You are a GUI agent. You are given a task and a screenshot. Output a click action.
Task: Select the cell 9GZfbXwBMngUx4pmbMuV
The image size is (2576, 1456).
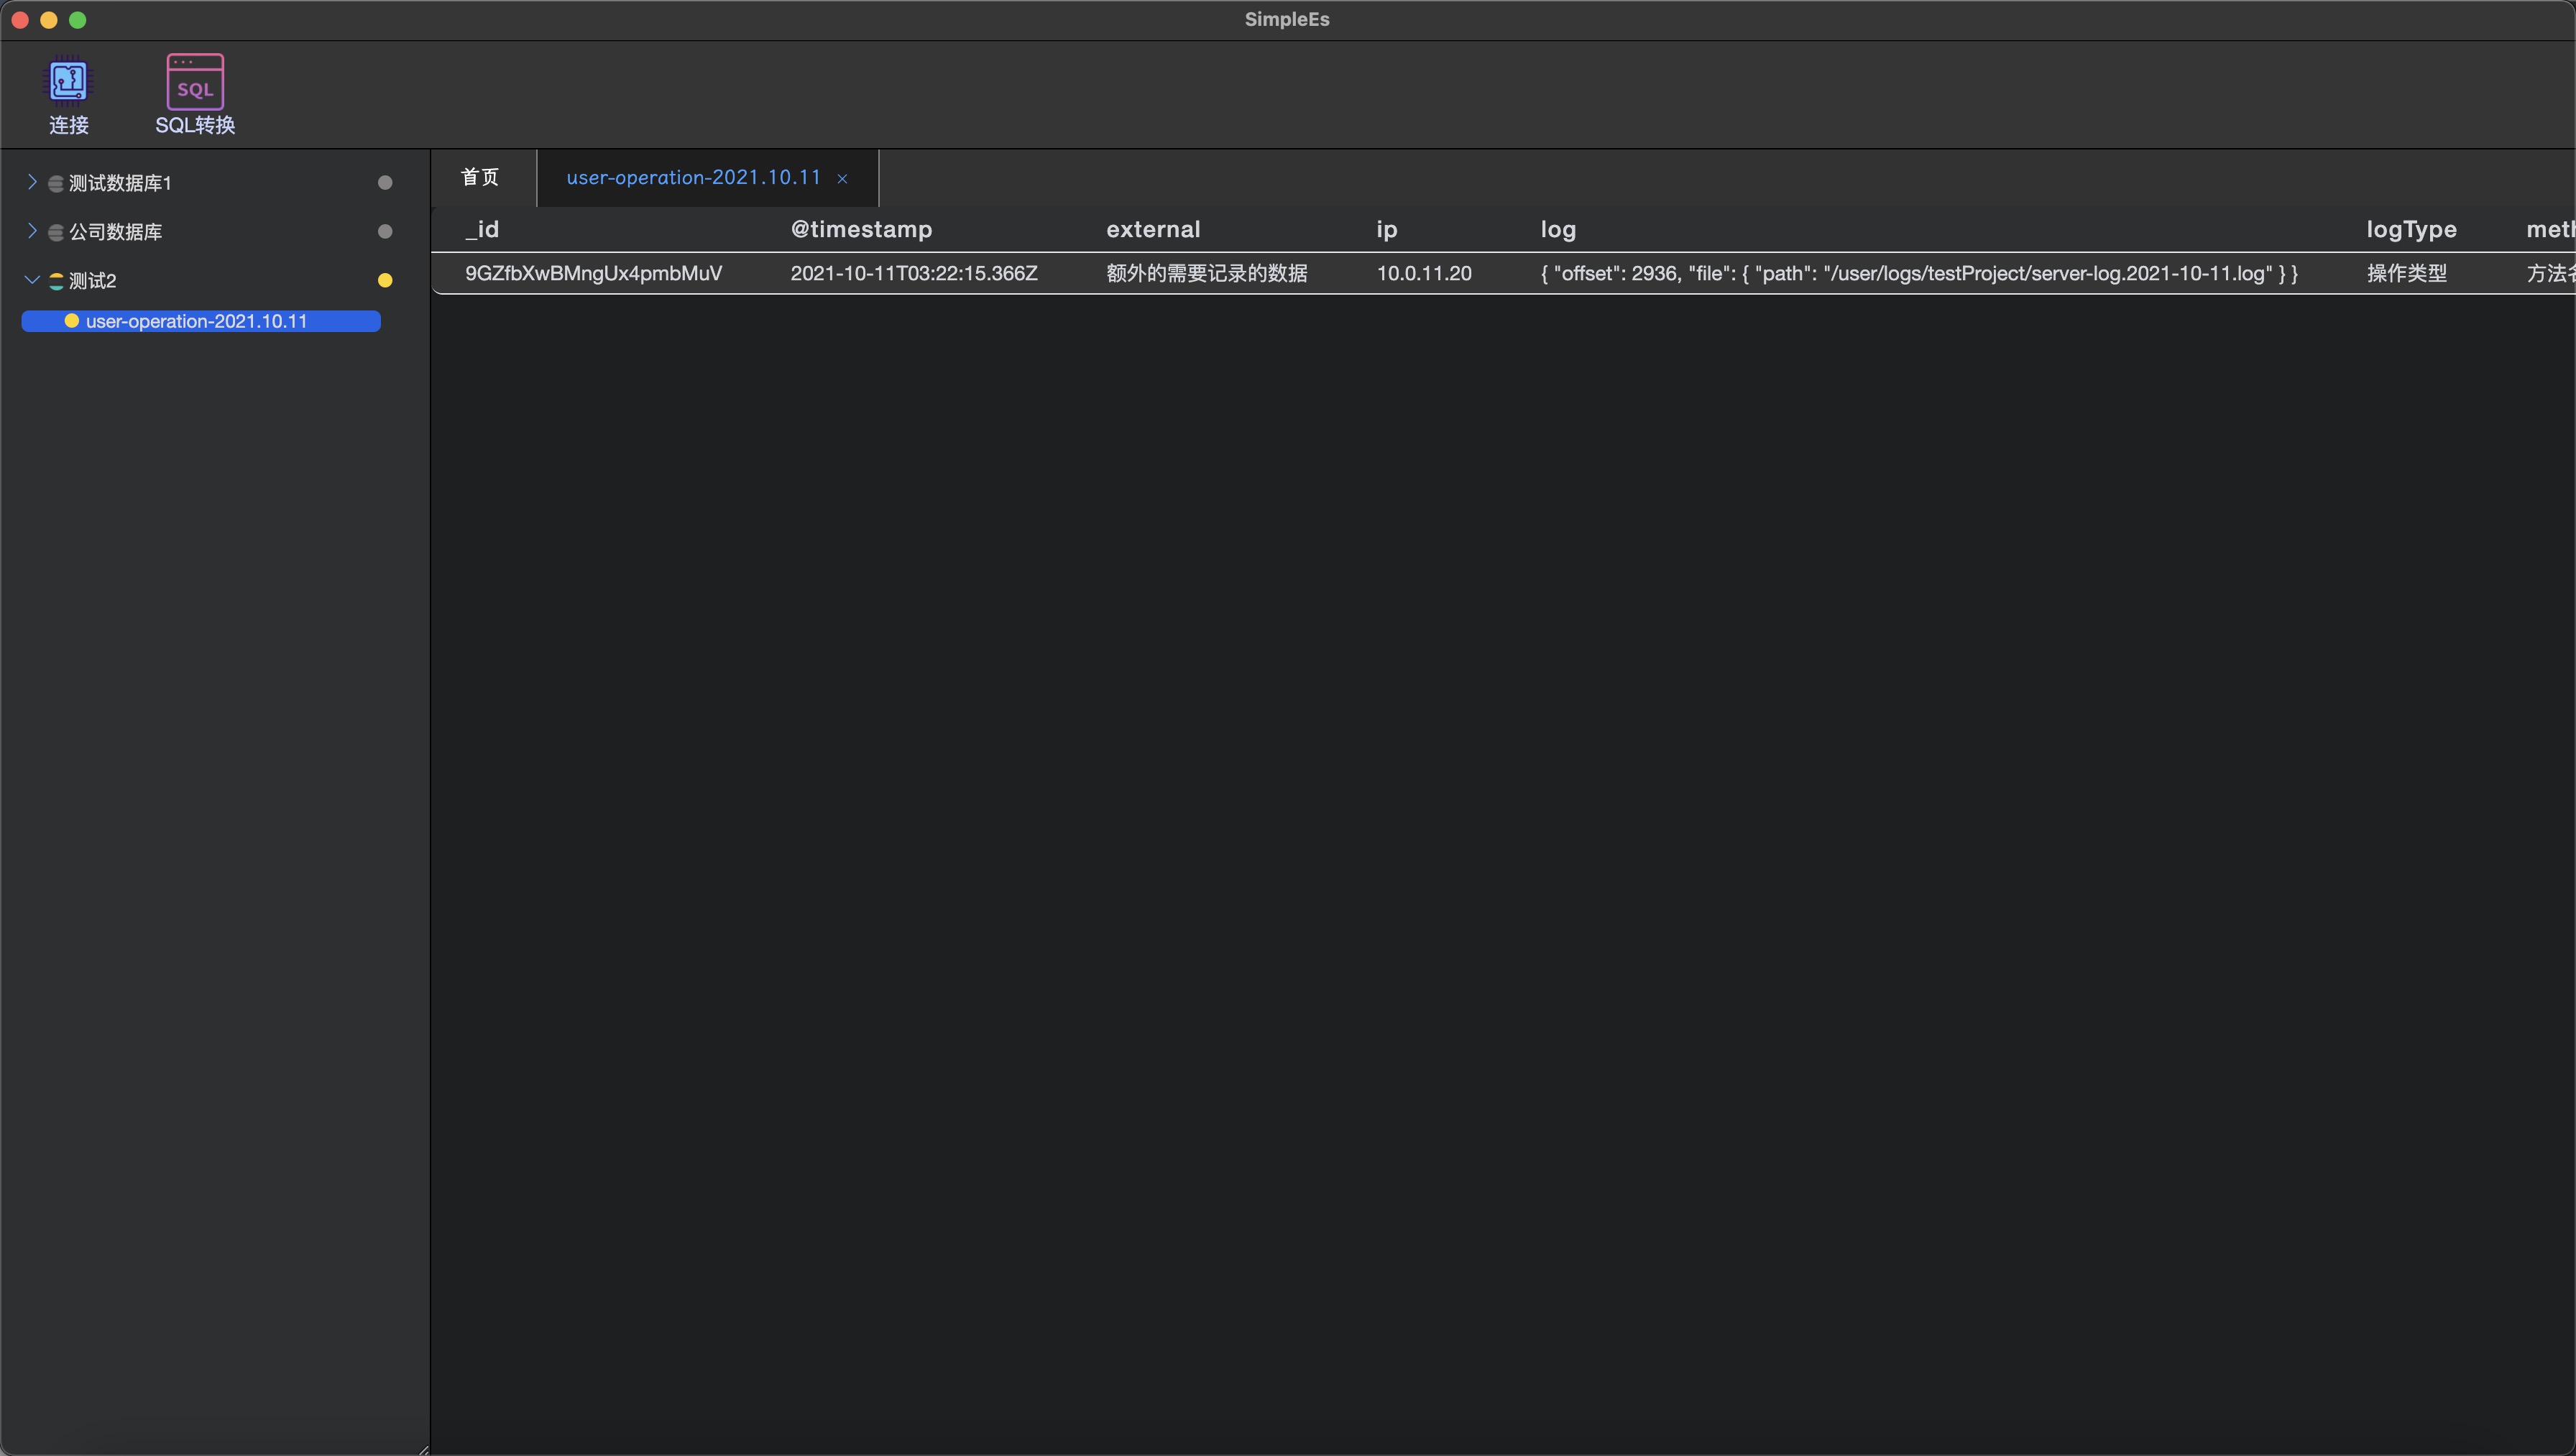[593, 273]
